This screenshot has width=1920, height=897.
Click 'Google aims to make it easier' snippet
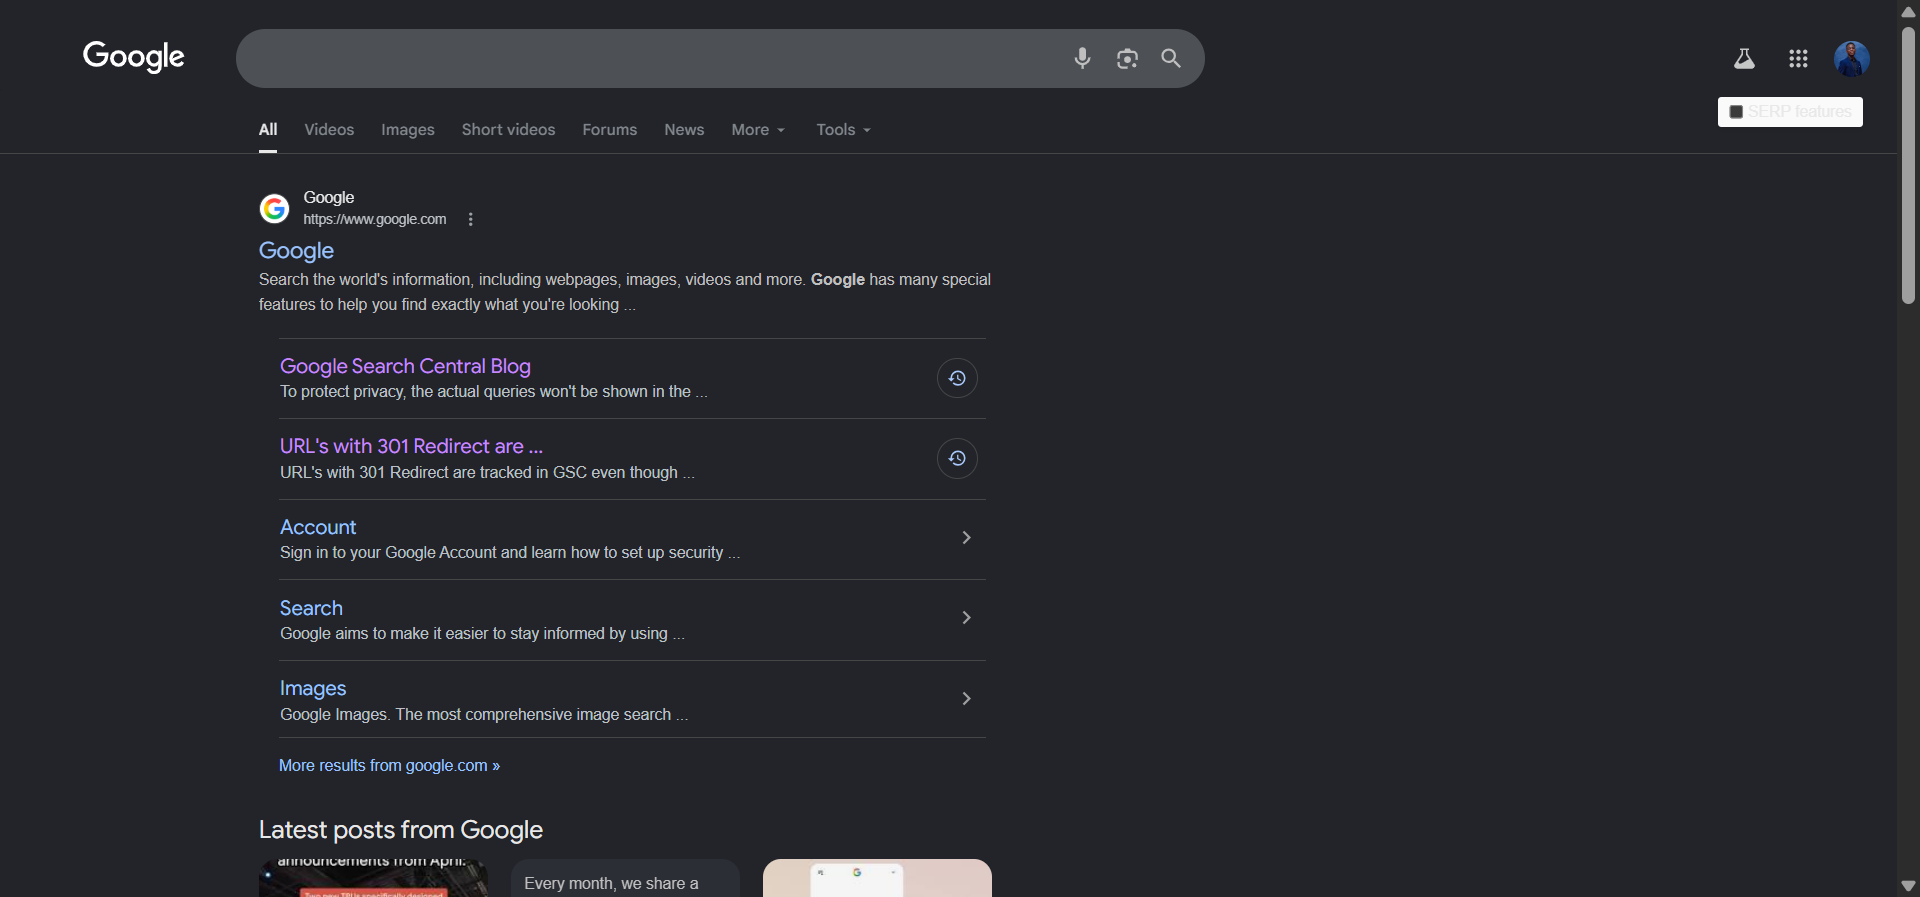(x=482, y=634)
